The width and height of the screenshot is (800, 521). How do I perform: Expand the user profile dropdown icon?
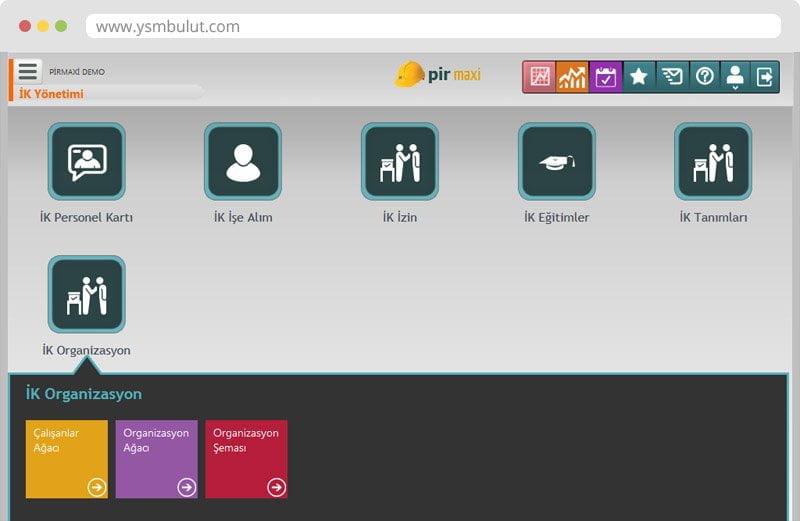pos(735,77)
